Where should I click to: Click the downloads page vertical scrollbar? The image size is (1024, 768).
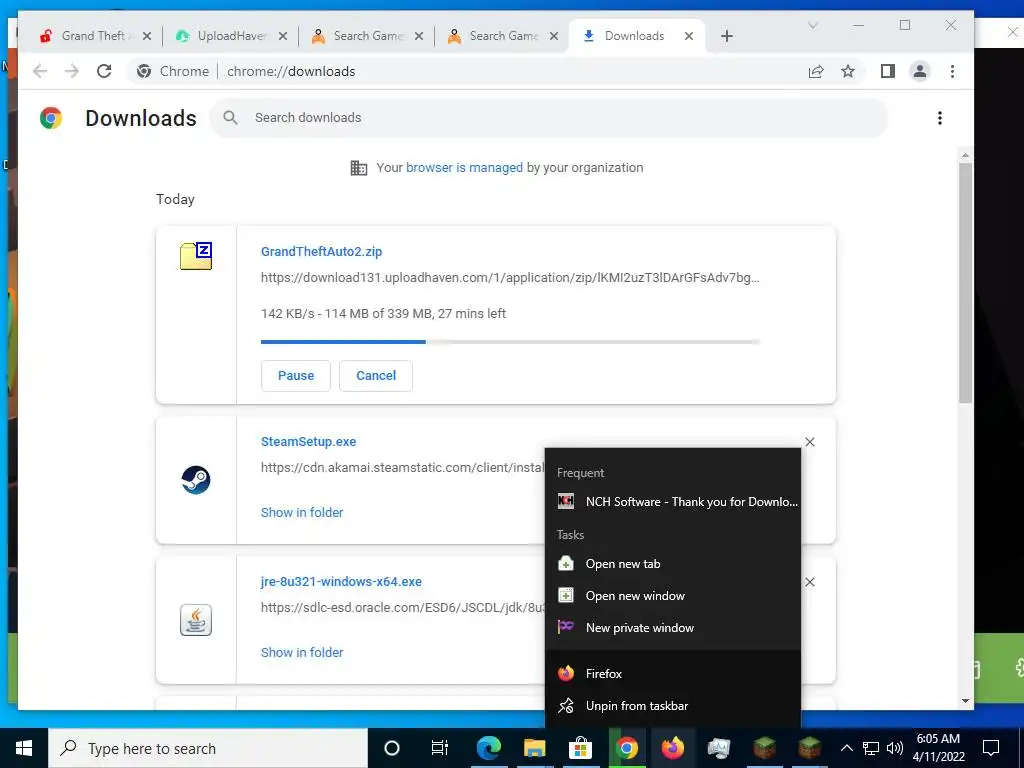click(x=965, y=281)
